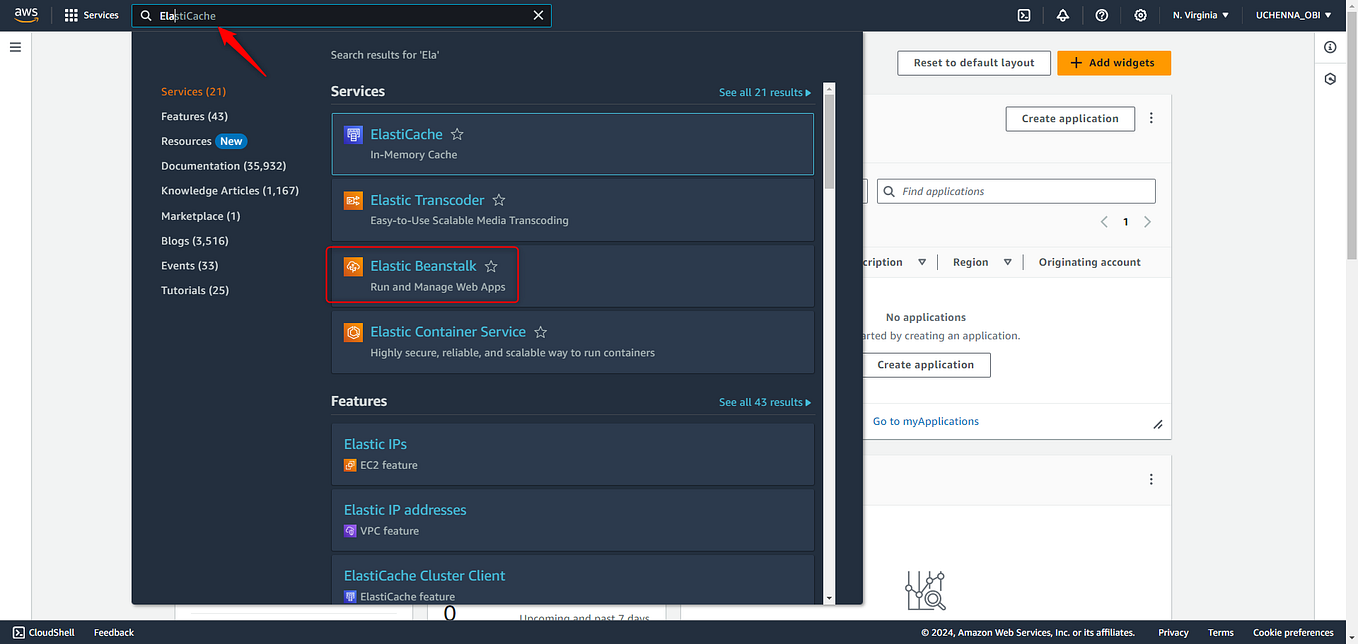Clear the search box with the X icon
Viewport: 1358px width, 644px height.
[538, 15]
